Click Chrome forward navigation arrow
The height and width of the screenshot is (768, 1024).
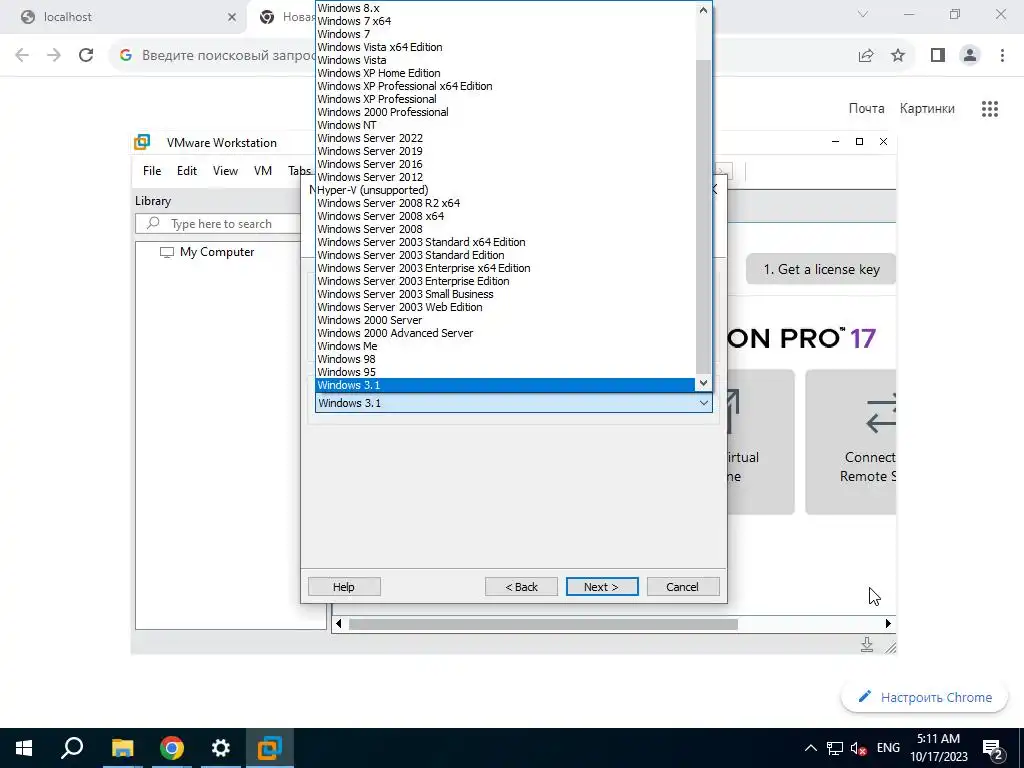click(54, 56)
